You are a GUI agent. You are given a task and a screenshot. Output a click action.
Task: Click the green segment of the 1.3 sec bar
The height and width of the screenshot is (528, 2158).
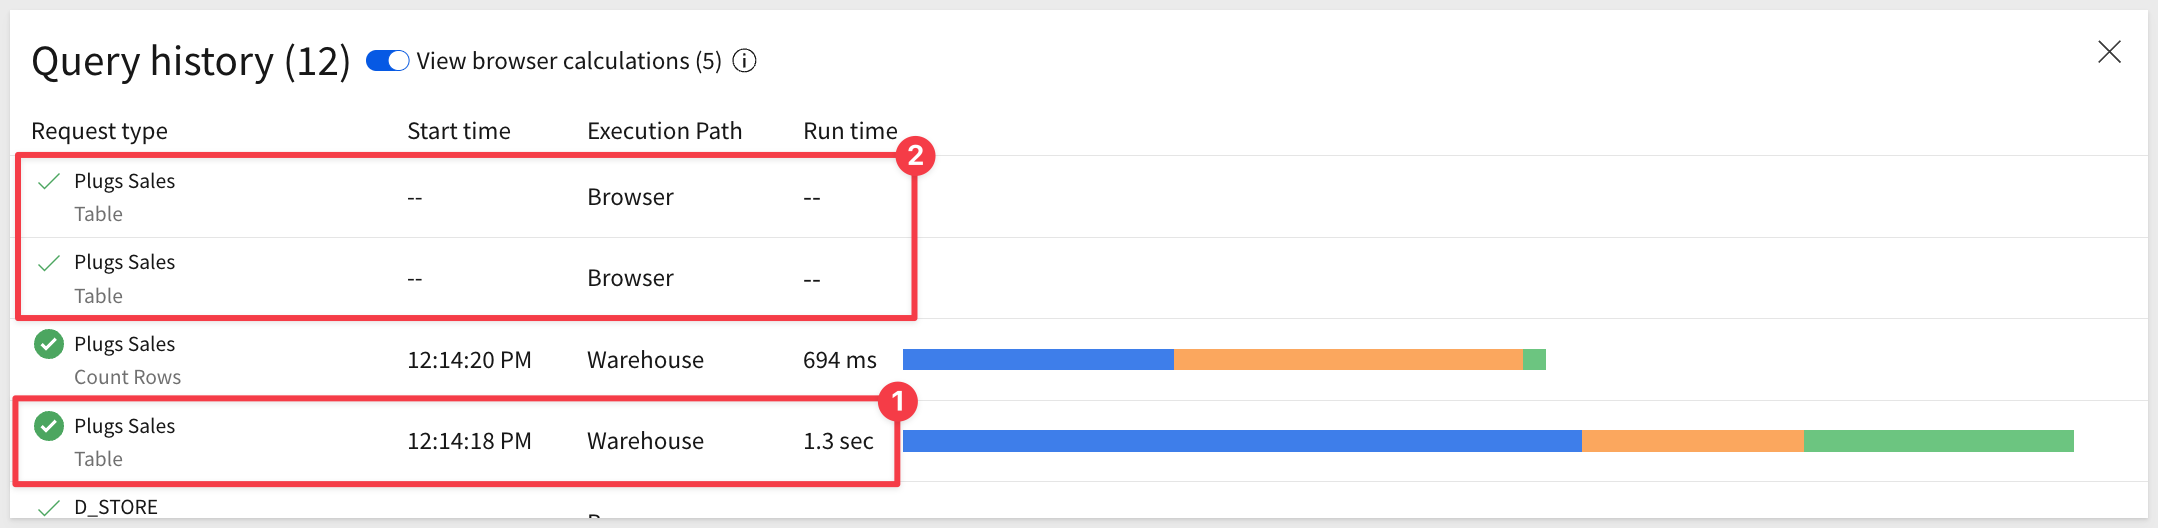pos(1938,441)
